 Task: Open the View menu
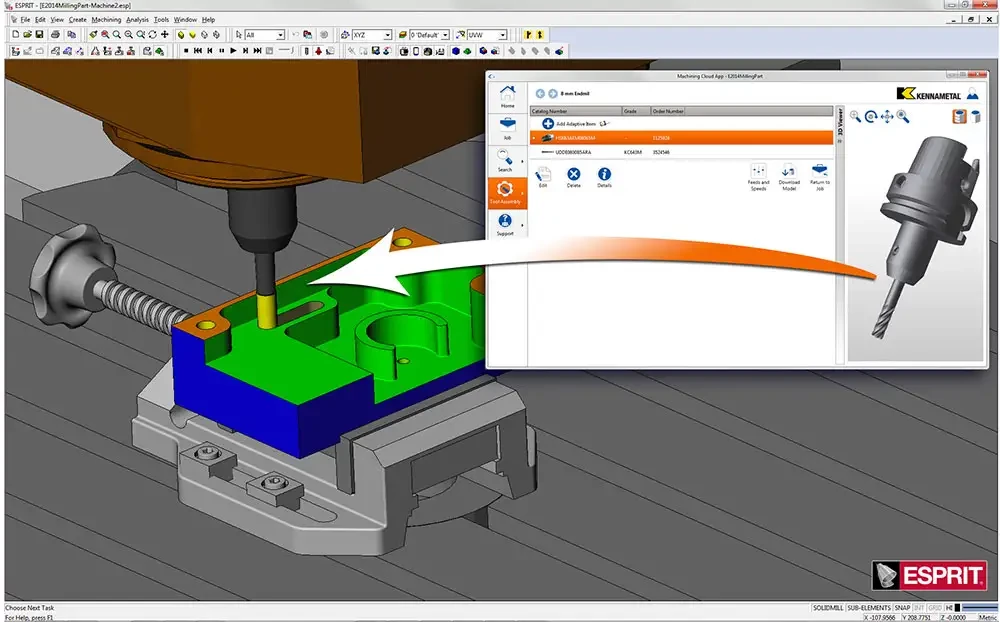[x=57, y=20]
